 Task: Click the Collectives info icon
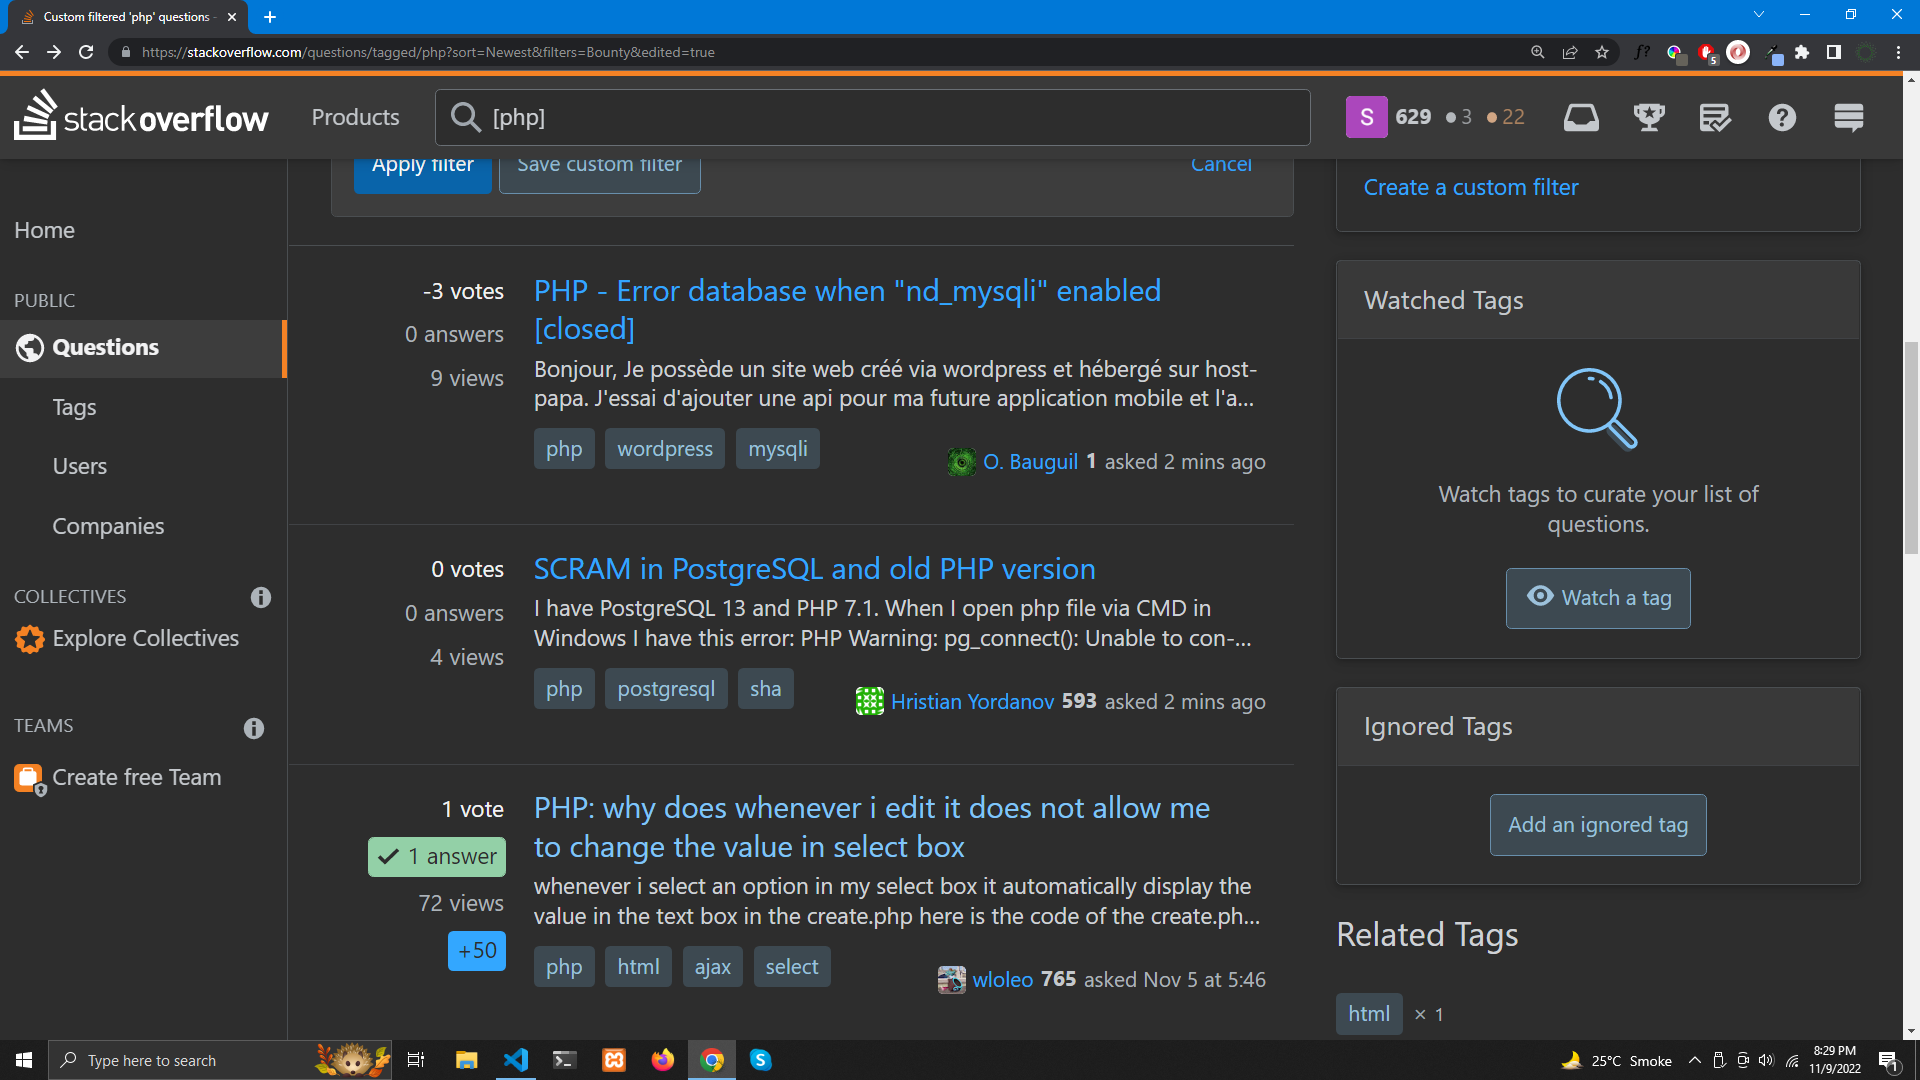tap(261, 597)
